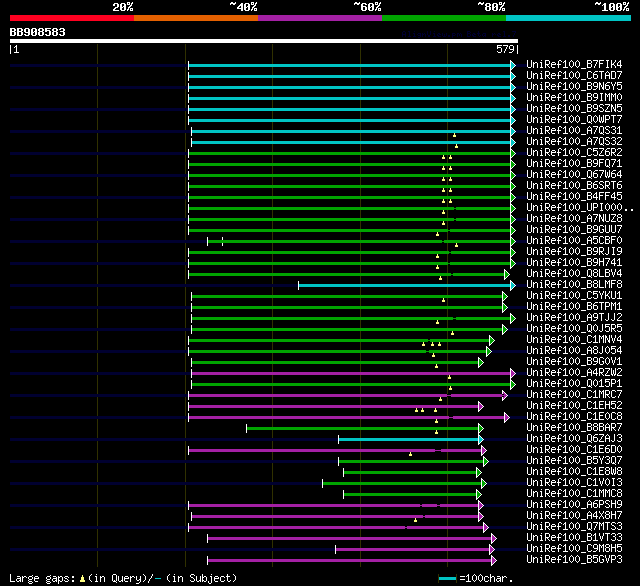The height and width of the screenshot is (586, 640).
Task: Click the arrowhead ending the B9G0V1 alignment
Action: pyautogui.click(x=481, y=362)
